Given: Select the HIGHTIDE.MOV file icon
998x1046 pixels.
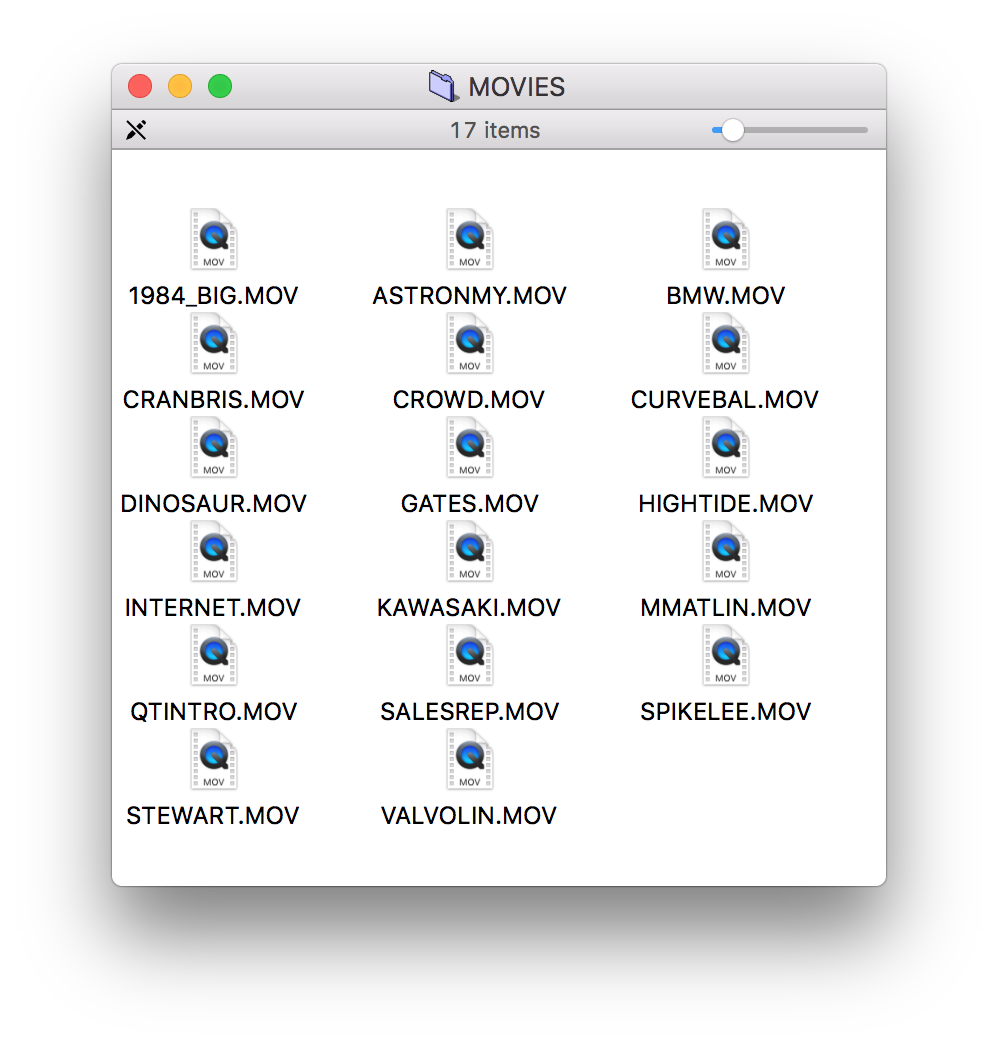Looking at the screenshot, I should [x=726, y=448].
